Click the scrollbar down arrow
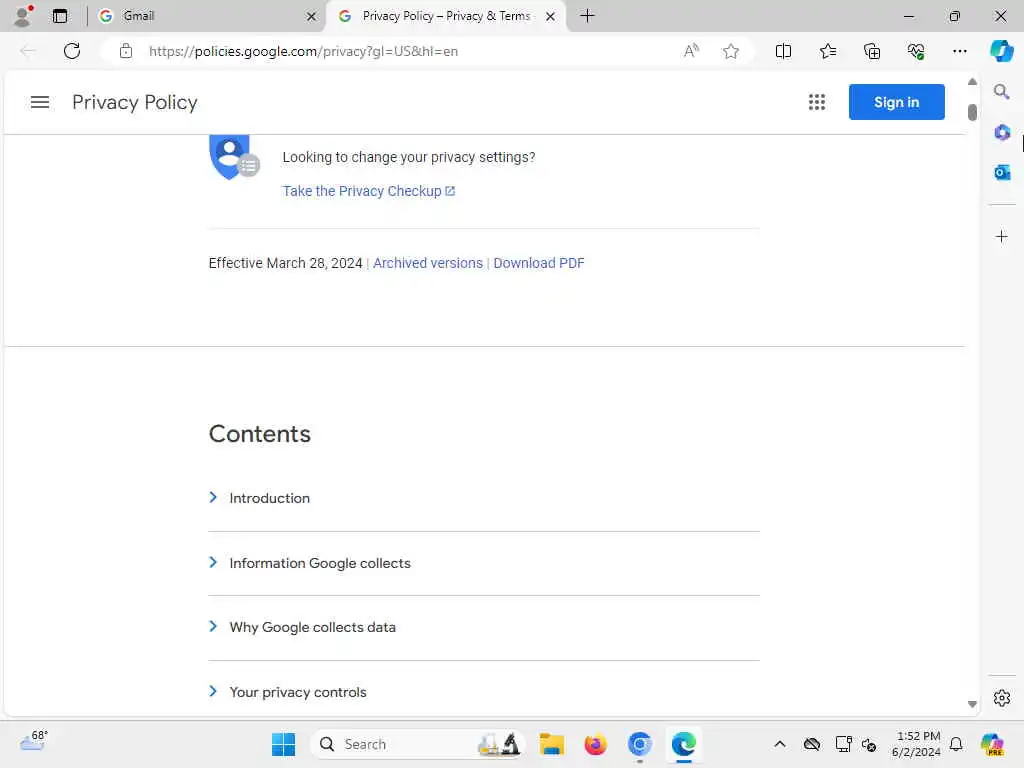The height and width of the screenshot is (768, 1024). coord(972,704)
